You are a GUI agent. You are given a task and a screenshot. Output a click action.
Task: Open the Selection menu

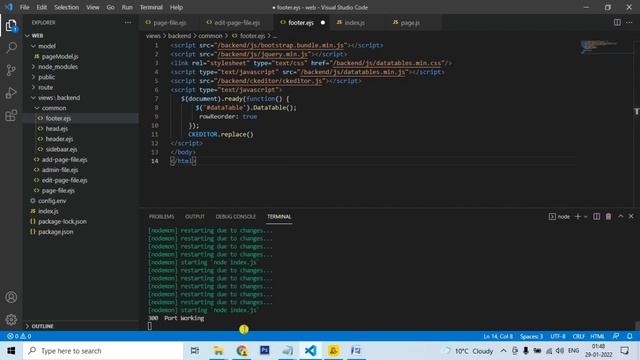coord(66,7)
